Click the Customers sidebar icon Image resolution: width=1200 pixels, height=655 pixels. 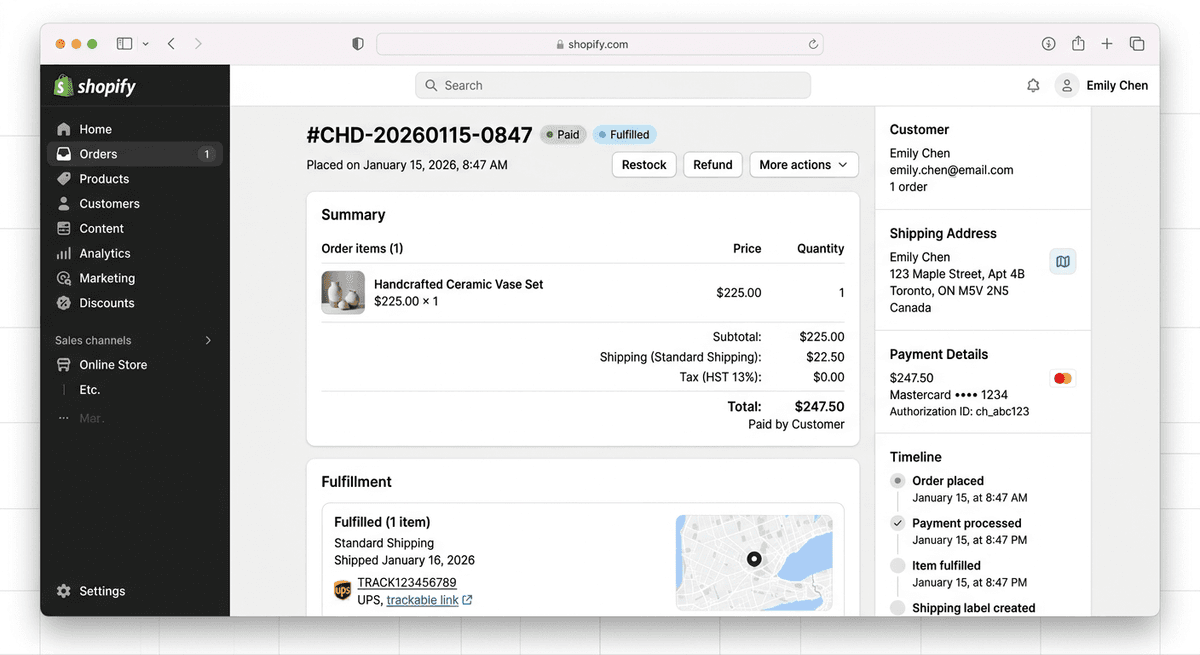[x=66, y=203]
